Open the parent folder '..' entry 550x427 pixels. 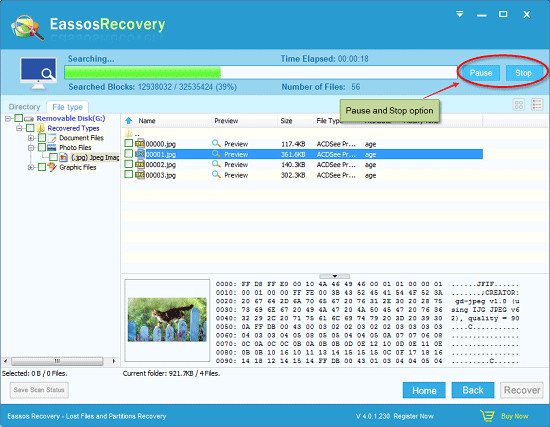(133, 133)
